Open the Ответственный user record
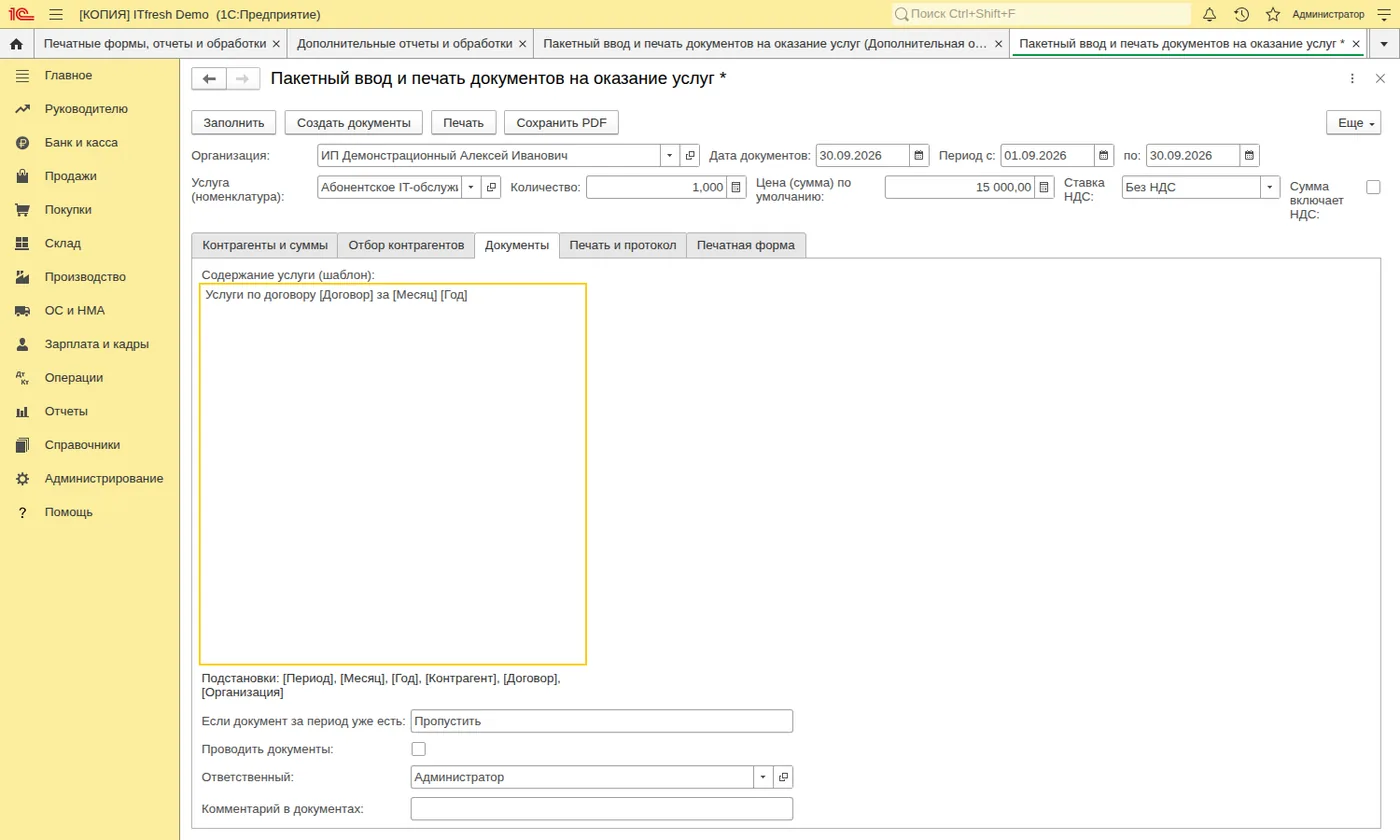The image size is (1400, 840). (783, 777)
